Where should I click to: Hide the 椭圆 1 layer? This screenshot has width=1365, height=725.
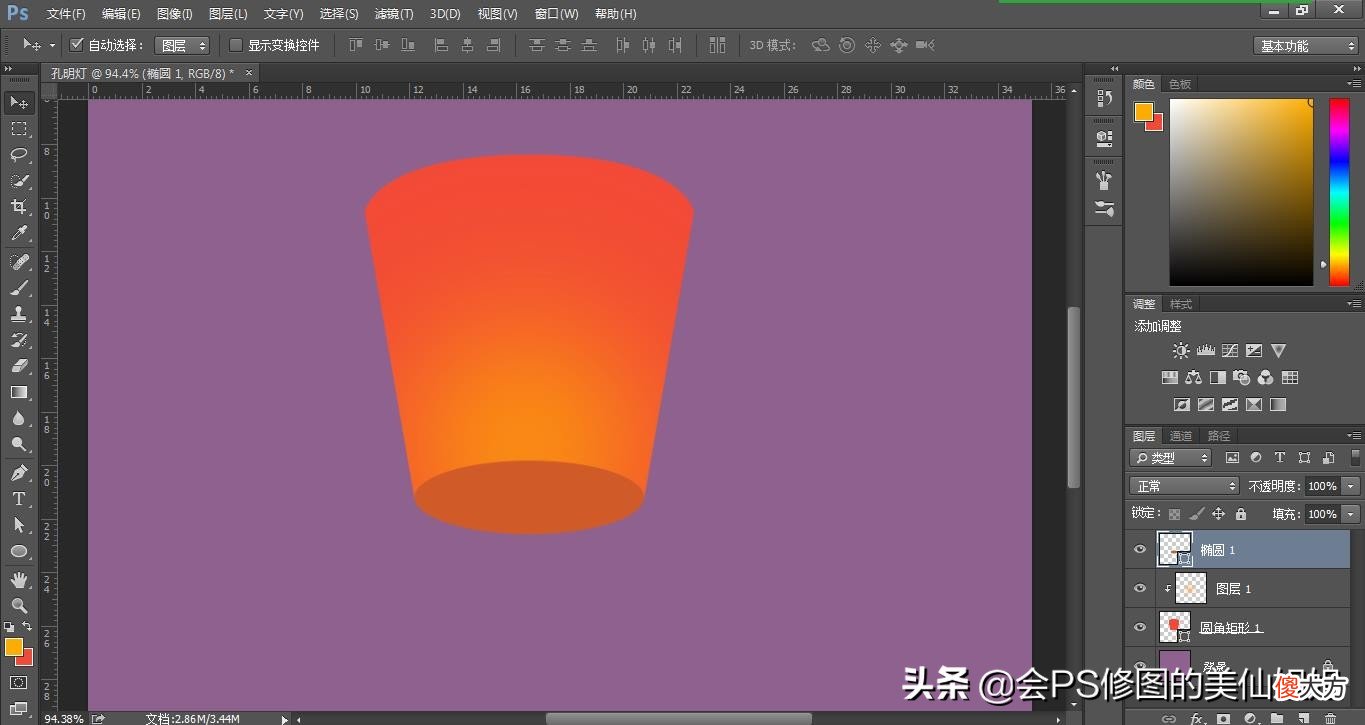[1140, 550]
